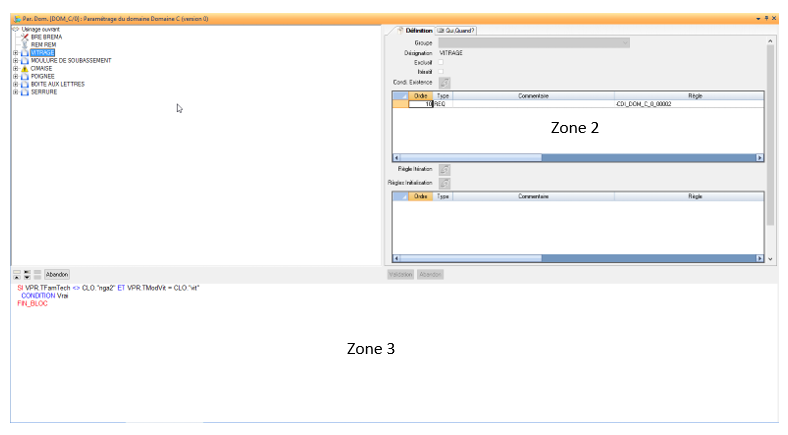Click the BRE BREMA item icon
Screen dimensions: 788x435
(x=24, y=37)
